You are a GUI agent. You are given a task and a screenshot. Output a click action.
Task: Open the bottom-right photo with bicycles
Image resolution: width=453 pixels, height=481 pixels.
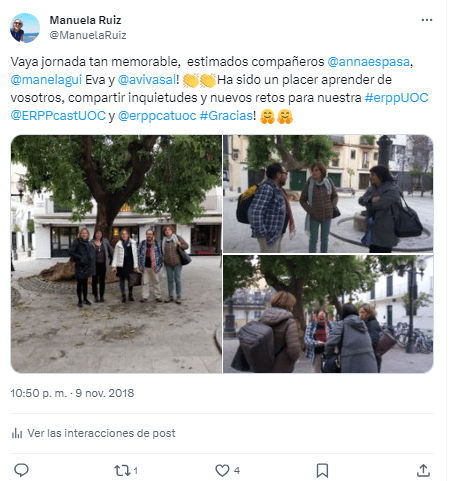tap(328, 314)
